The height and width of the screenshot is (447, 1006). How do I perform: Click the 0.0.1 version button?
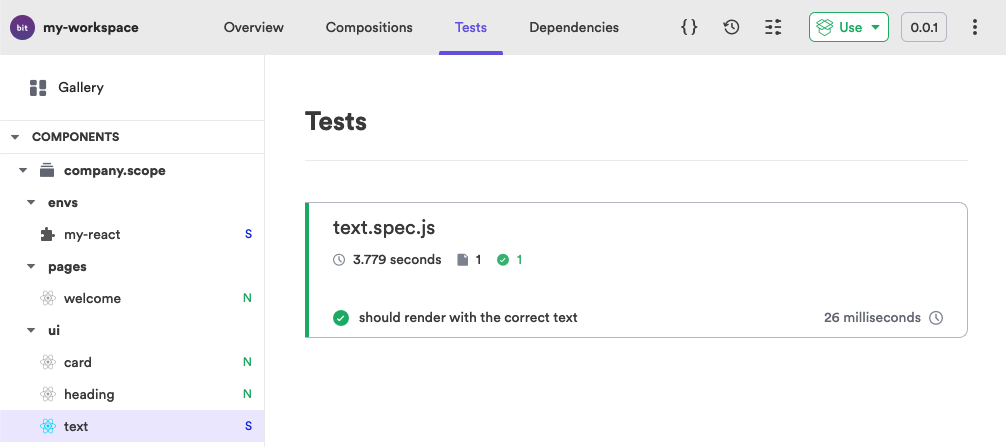[x=923, y=27]
